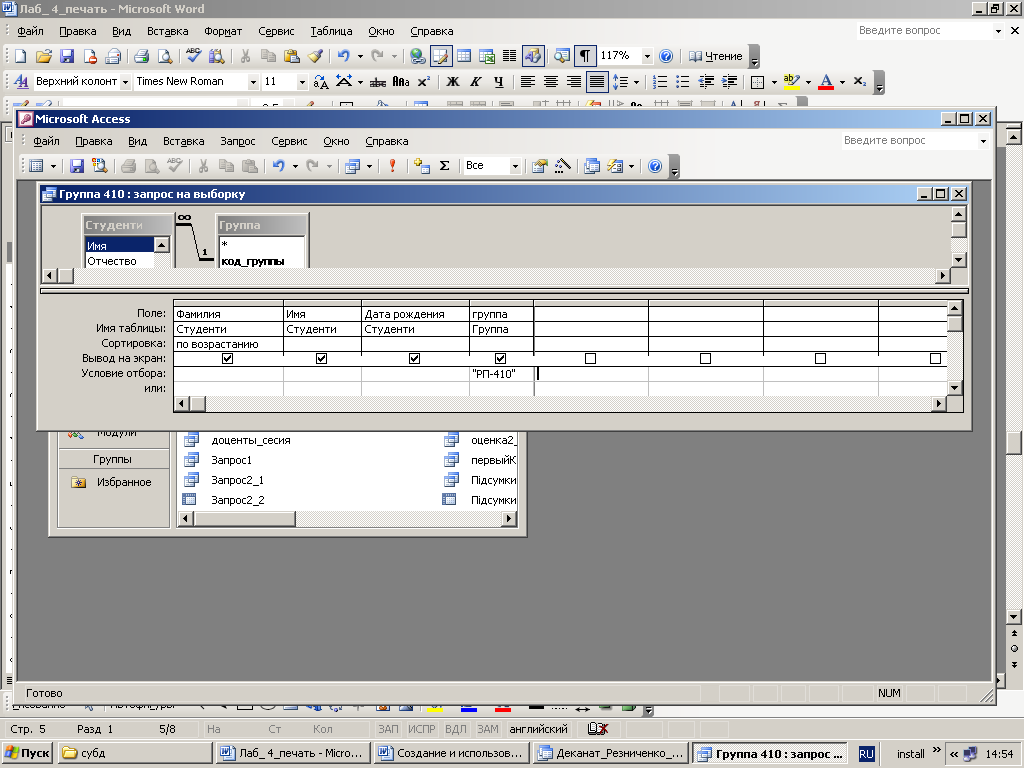Screen dimensions: 1024x768
Task: Click the Properties icon in Access toolbar
Action: (x=539, y=166)
